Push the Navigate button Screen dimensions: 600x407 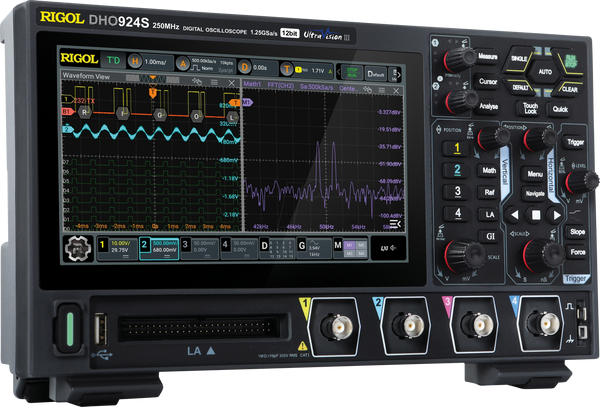pyautogui.click(x=535, y=194)
